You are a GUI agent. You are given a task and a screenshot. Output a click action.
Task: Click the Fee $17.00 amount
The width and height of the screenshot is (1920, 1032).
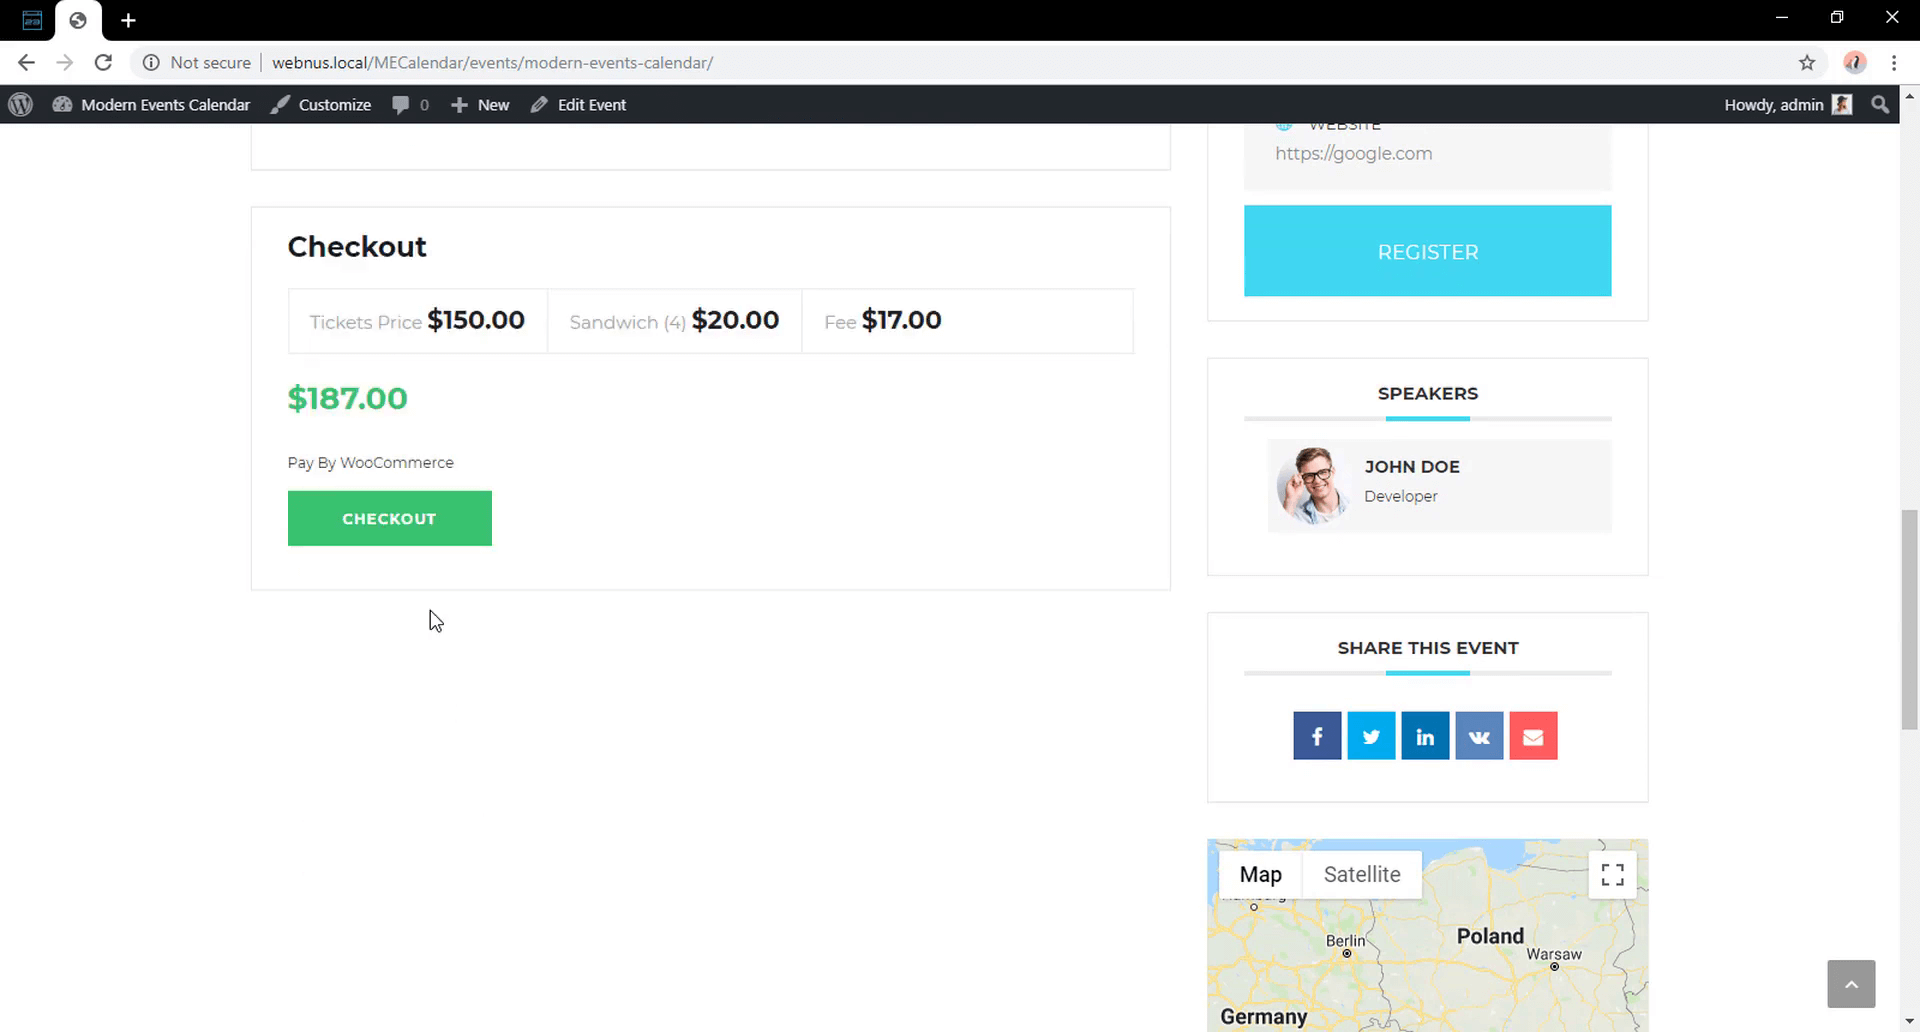coord(901,320)
